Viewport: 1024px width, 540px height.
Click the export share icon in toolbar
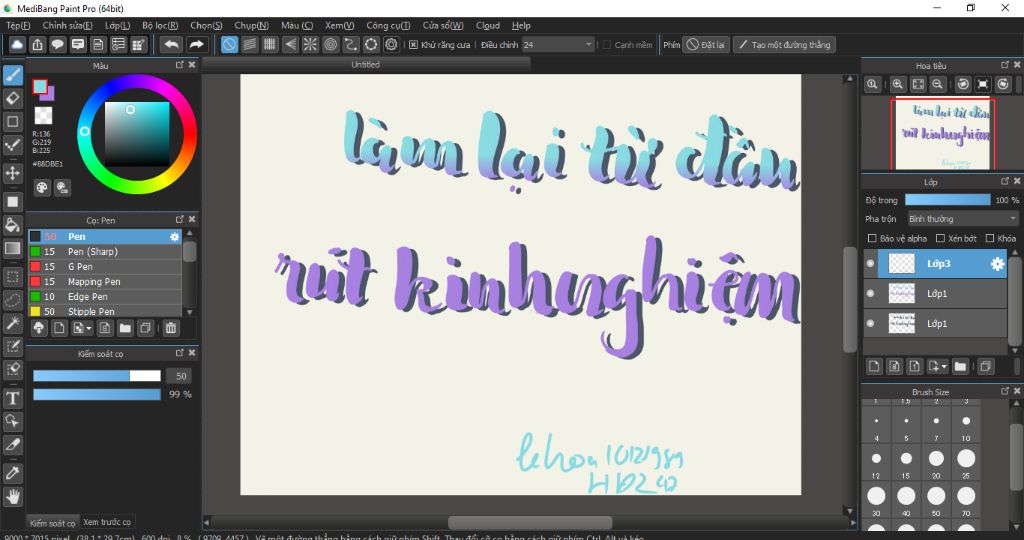click(37, 44)
